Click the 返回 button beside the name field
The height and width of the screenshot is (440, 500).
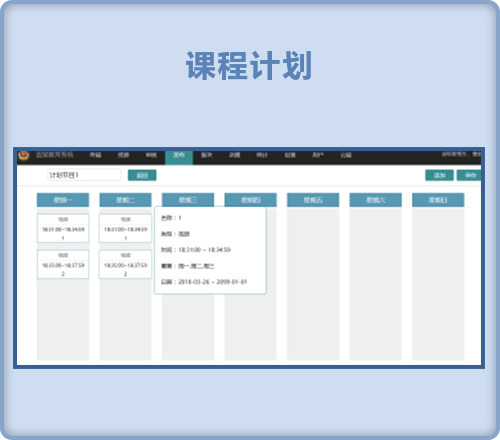point(142,175)
